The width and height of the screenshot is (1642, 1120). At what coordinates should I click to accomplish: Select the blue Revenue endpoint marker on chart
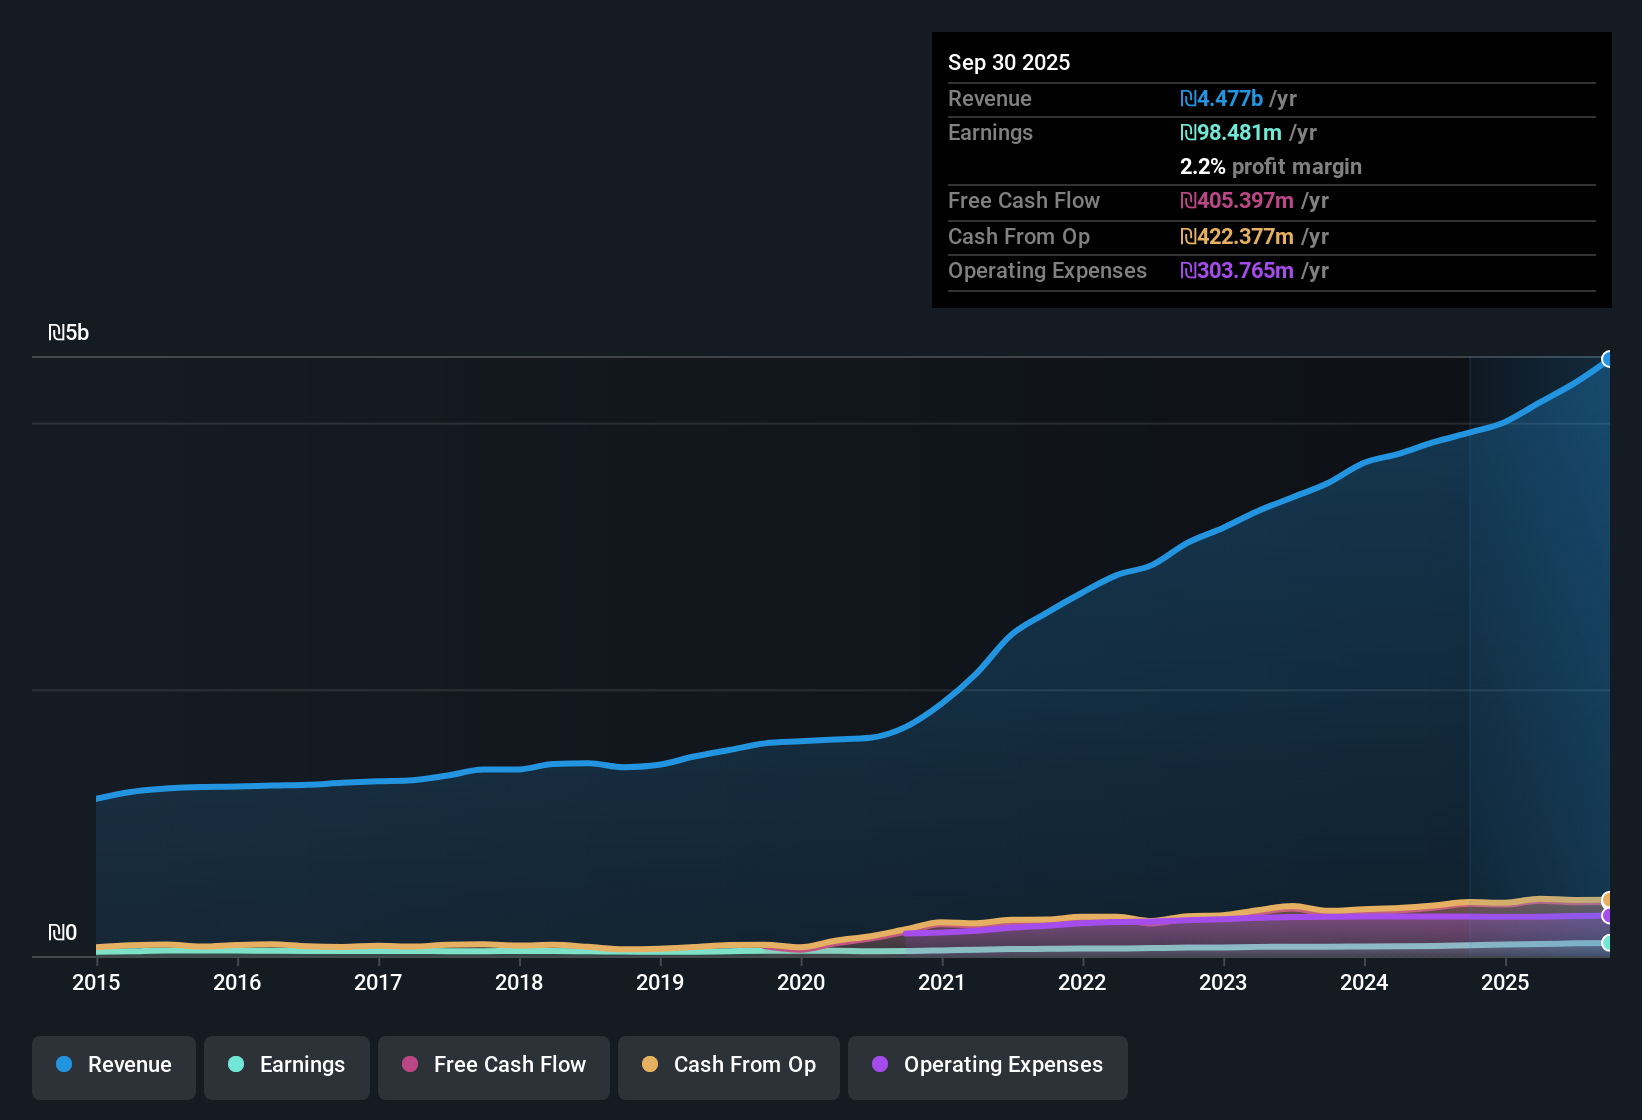tap(1608, 358)
